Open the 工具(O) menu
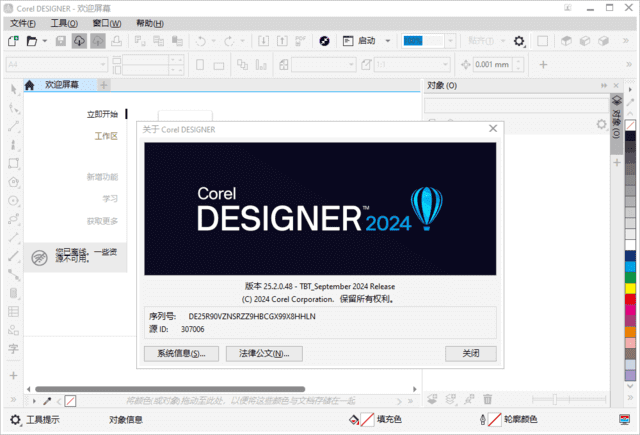The image size is (640, 435). coord(64,23)
